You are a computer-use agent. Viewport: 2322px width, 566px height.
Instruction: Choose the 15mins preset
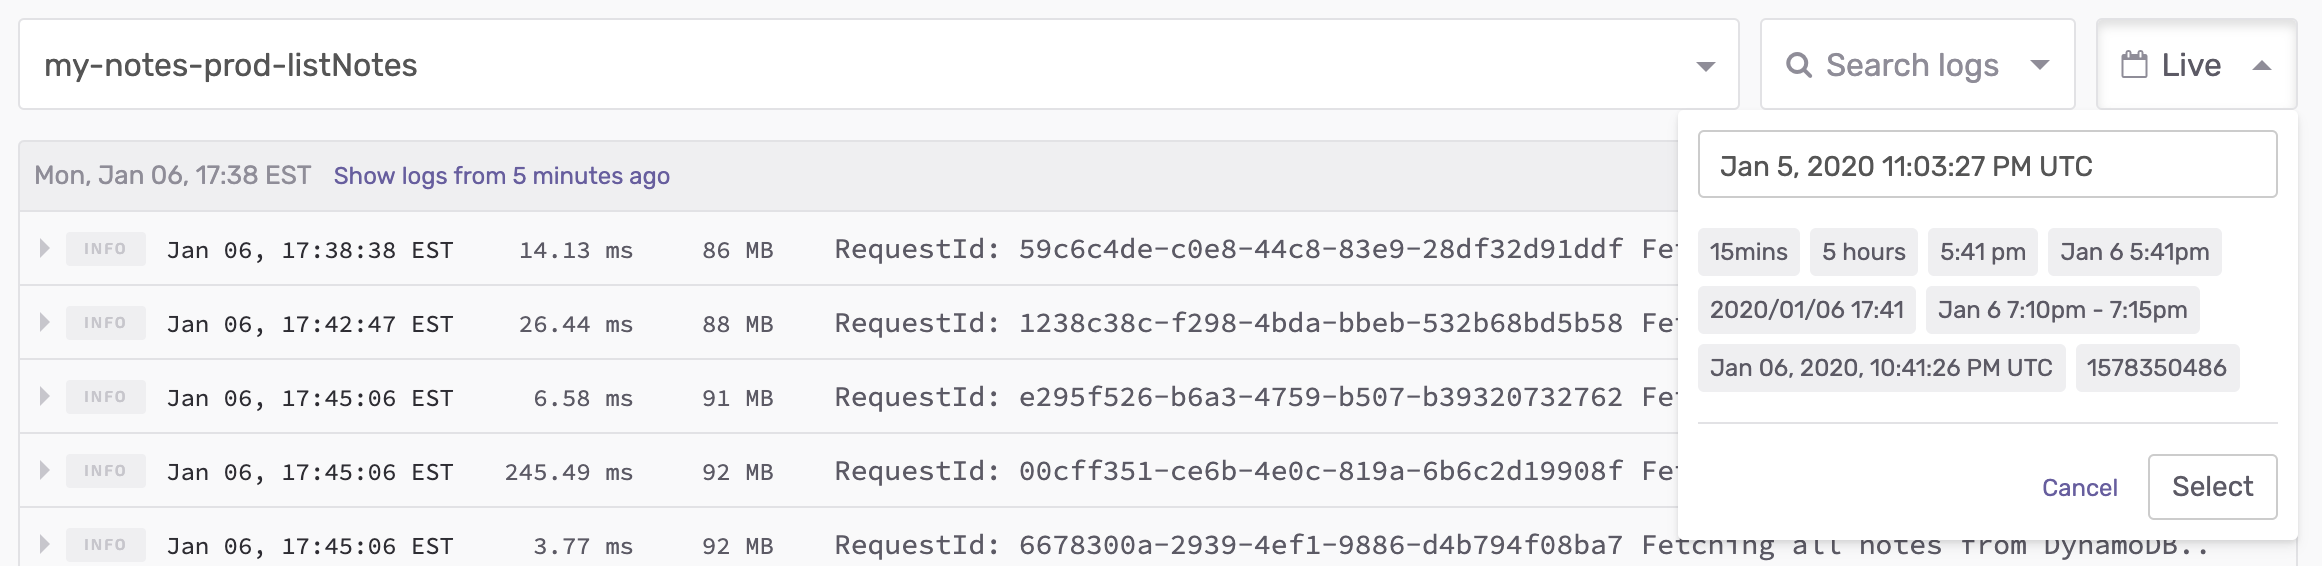point(1748,252)
